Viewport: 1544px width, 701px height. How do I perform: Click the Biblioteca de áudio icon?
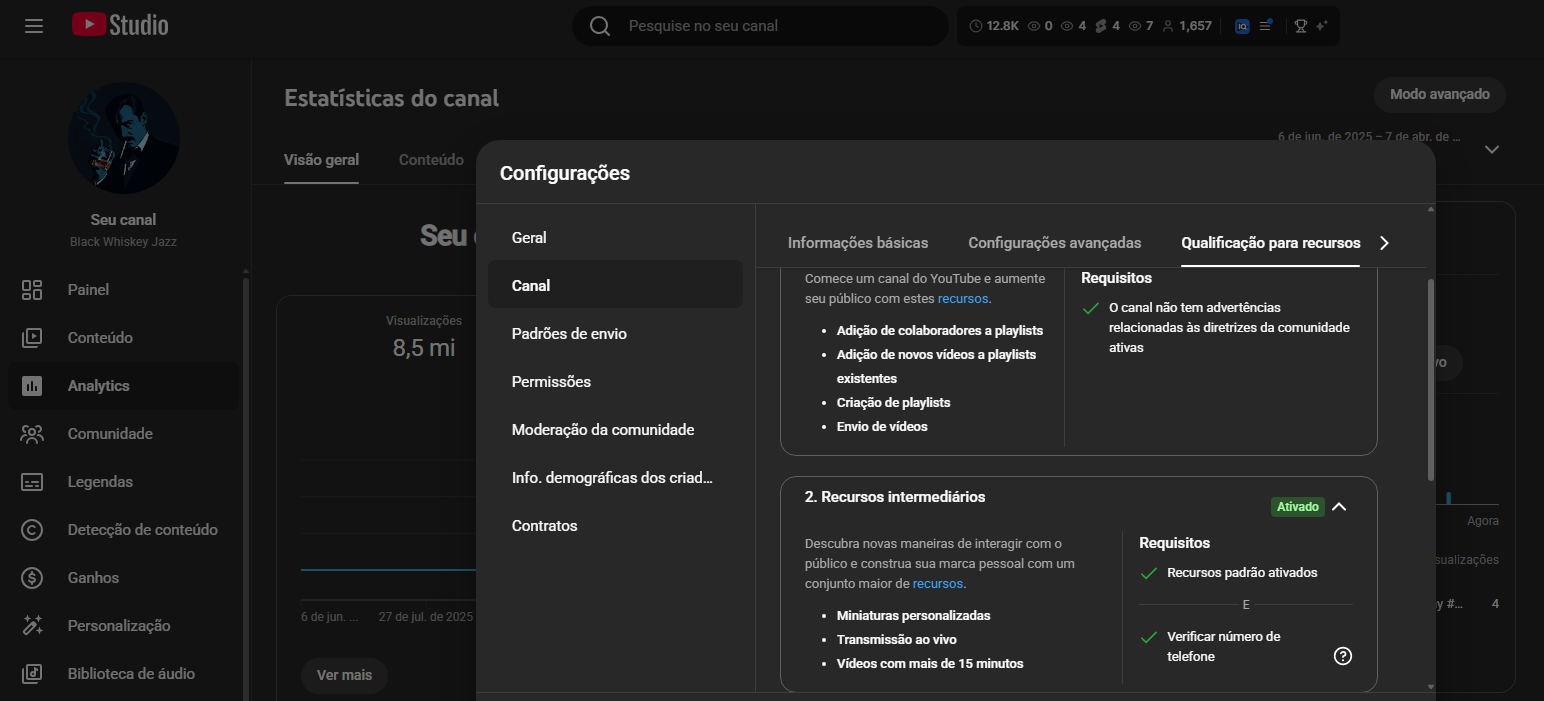click(x=32, y=674)
